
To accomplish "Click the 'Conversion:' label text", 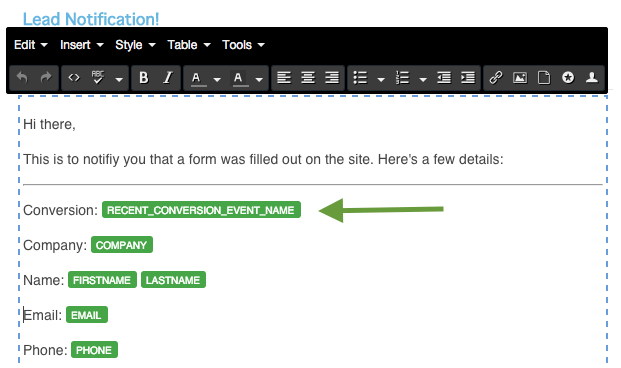I will pos(60,210).
